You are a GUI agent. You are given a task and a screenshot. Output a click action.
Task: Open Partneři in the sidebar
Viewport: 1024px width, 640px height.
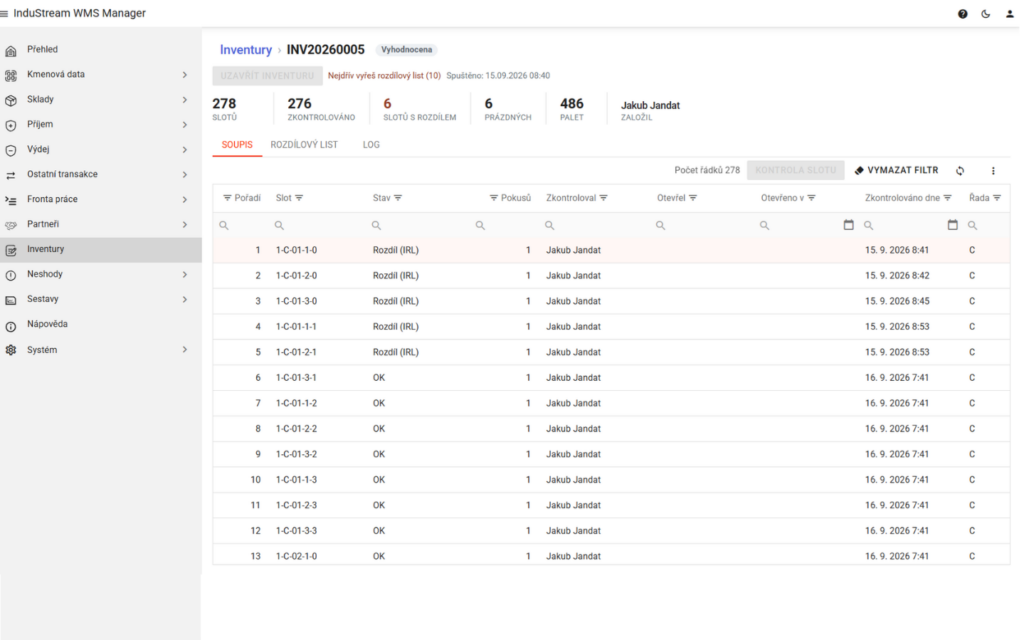[x=101, y=225]
